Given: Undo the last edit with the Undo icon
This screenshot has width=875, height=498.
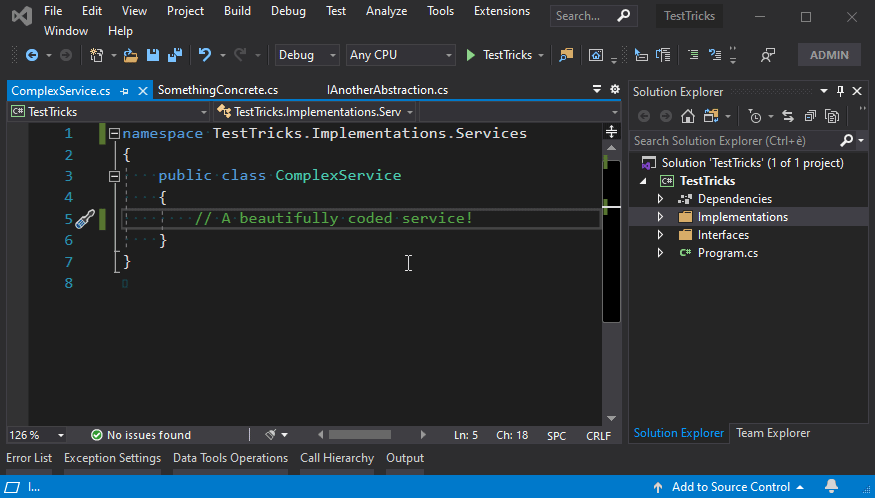Looking at the screenshot, I should point(205,55).
